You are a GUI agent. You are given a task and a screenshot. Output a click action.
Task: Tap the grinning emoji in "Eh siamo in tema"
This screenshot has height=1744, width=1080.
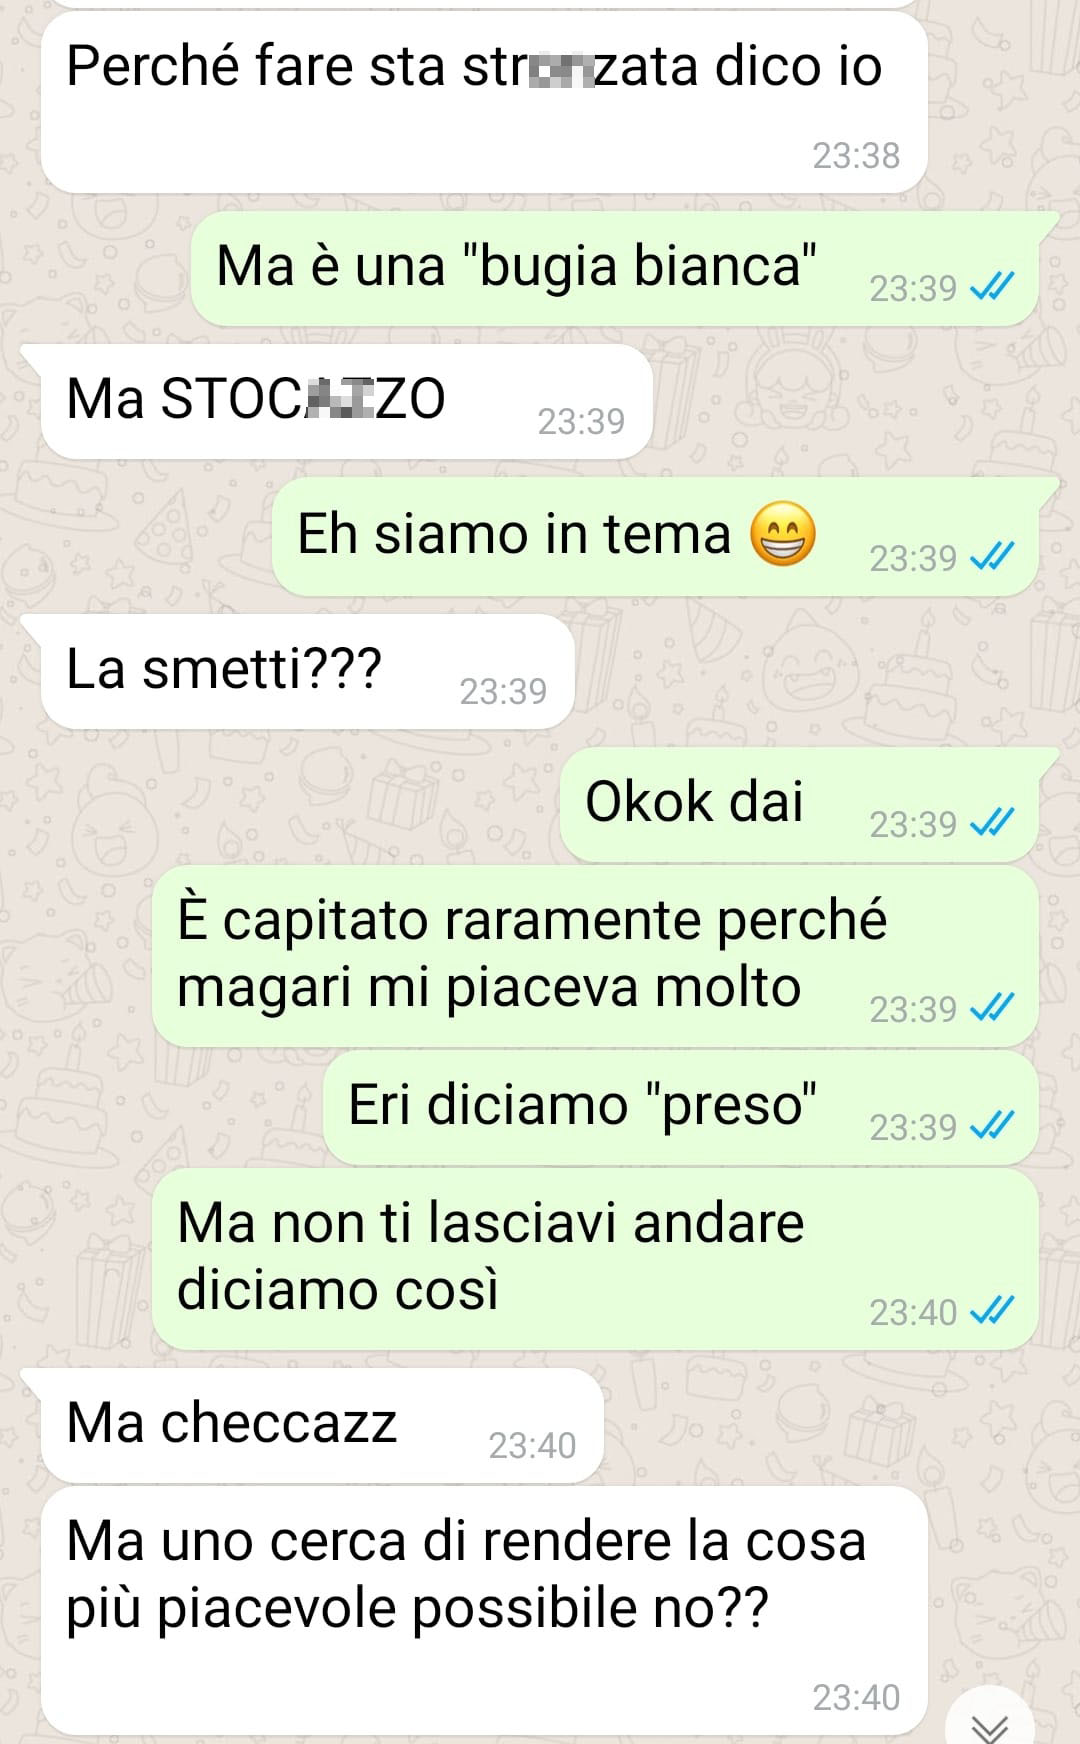(x=783, y=533)
